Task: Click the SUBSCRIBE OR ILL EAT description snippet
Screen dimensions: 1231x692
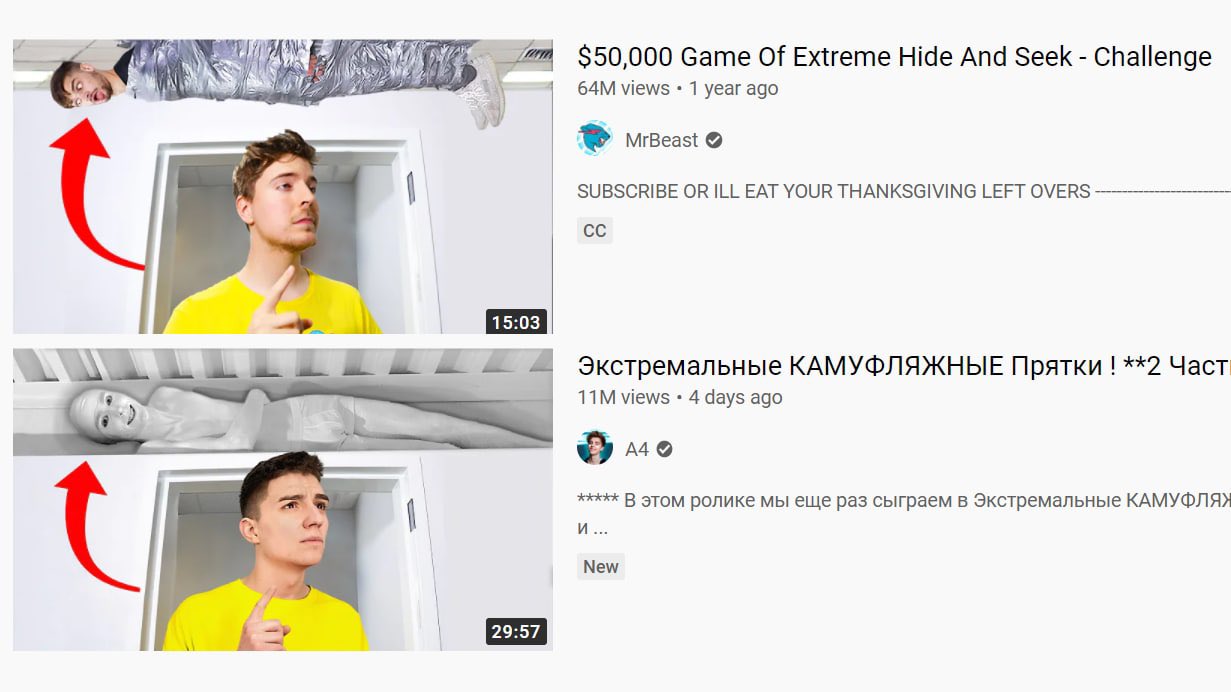Action: 904,191
